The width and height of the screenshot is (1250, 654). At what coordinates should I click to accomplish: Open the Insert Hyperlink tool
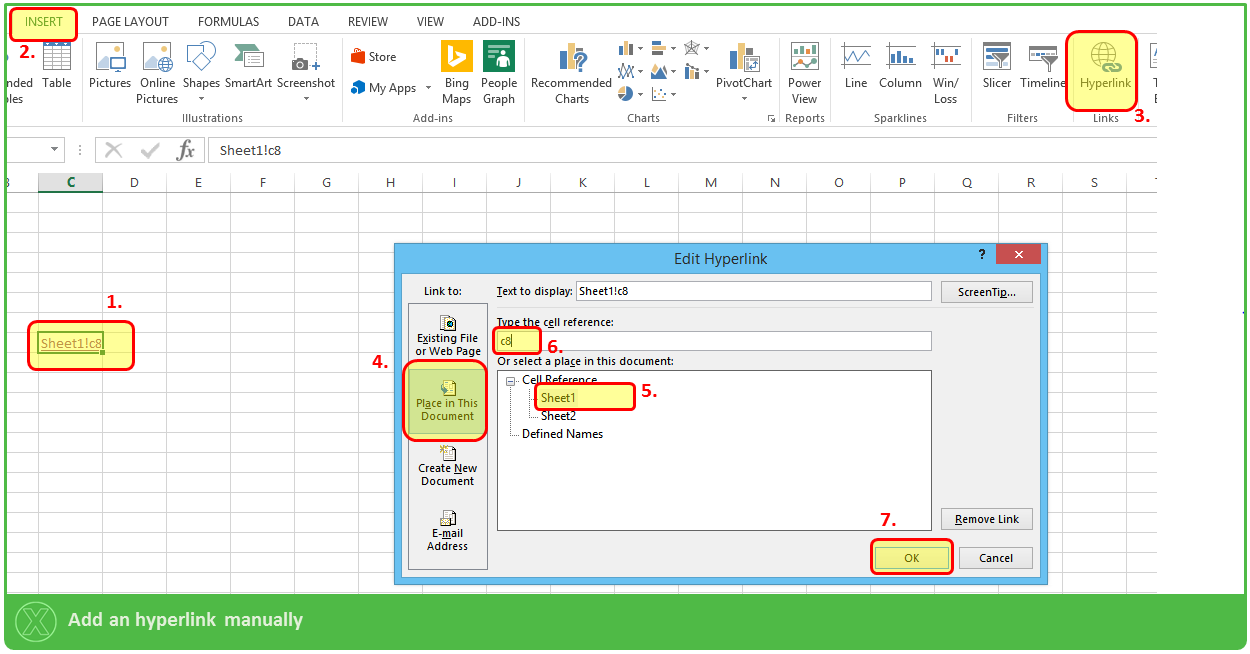coord(1101,68)
